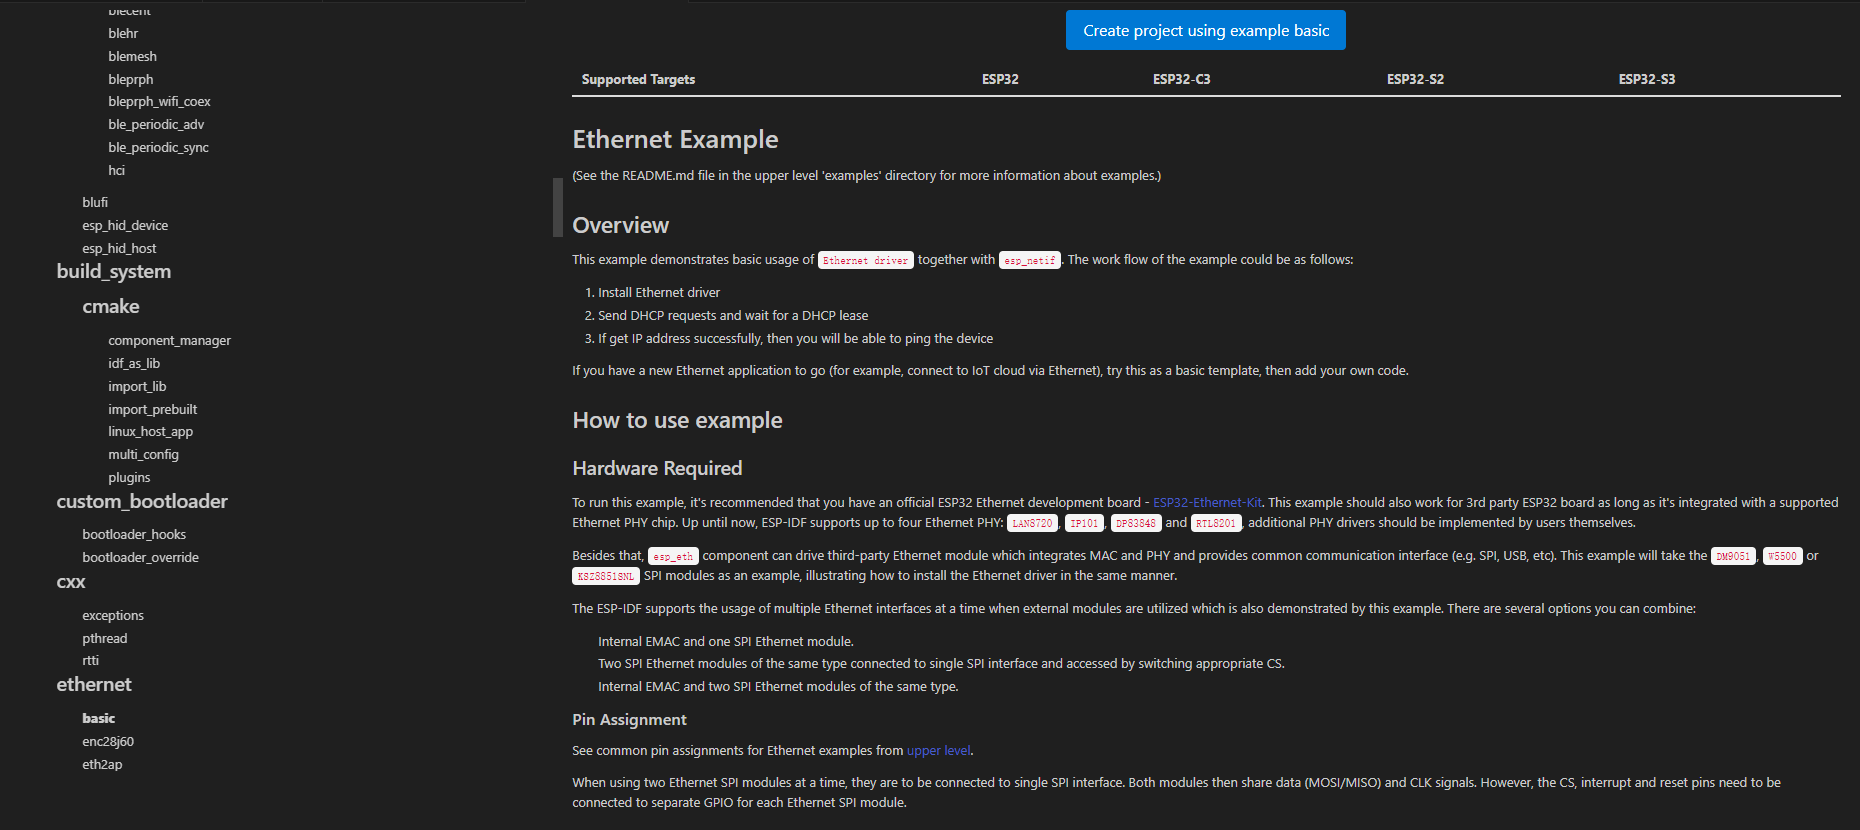Click Supported Targets table label

click(638, 80)
